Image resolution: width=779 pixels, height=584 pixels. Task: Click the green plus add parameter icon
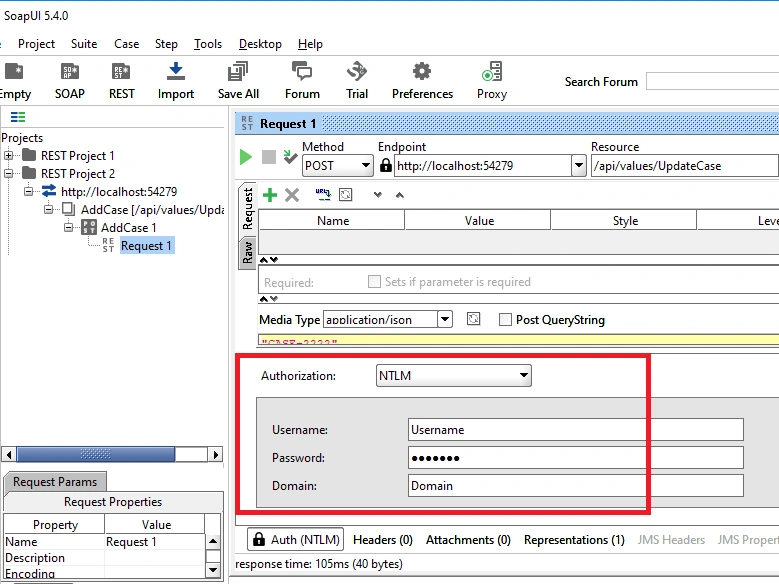point(270,195)
